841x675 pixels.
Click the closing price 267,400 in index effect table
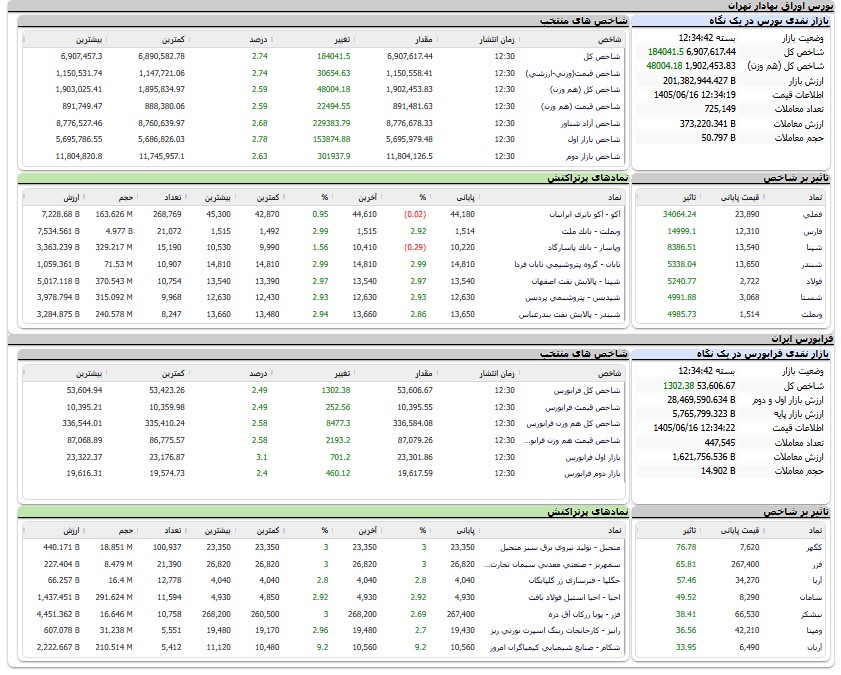tap(745, 564)
